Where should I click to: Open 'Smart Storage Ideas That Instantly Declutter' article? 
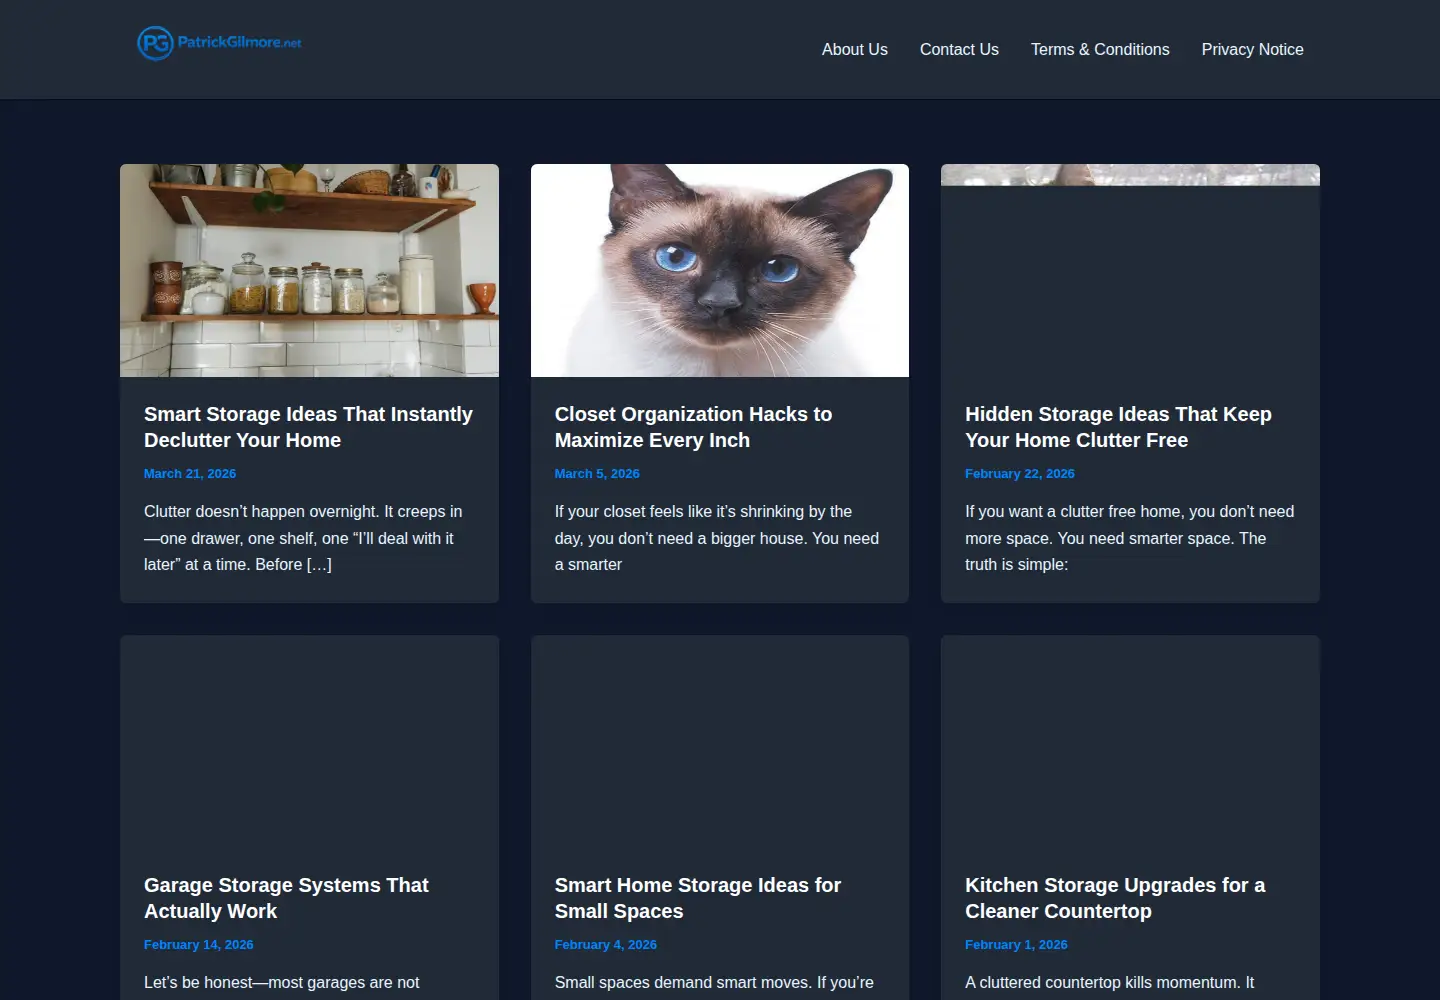308,427
